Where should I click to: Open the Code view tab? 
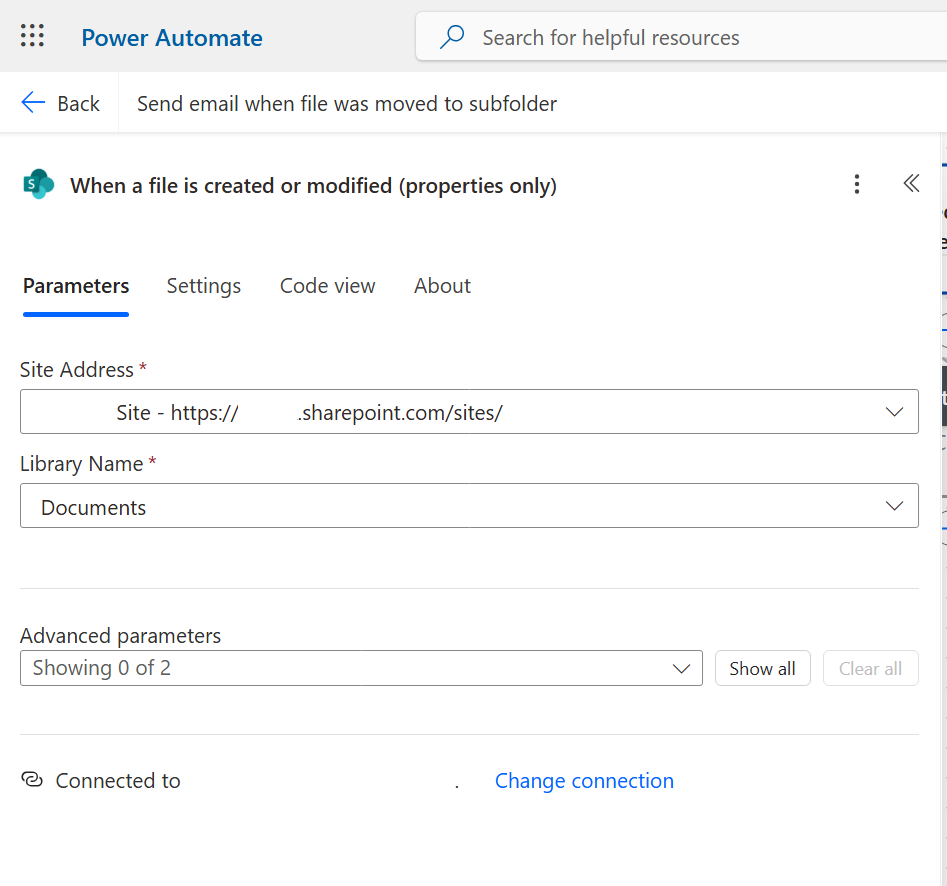(x=327, y=286)
